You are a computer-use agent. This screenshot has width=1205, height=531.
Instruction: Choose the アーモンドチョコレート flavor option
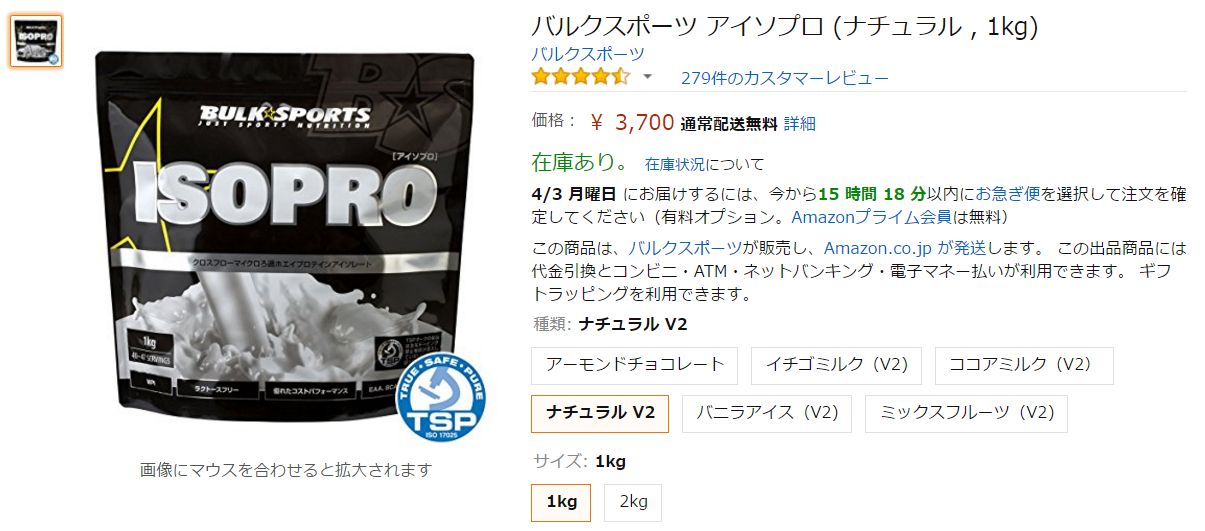635,365
